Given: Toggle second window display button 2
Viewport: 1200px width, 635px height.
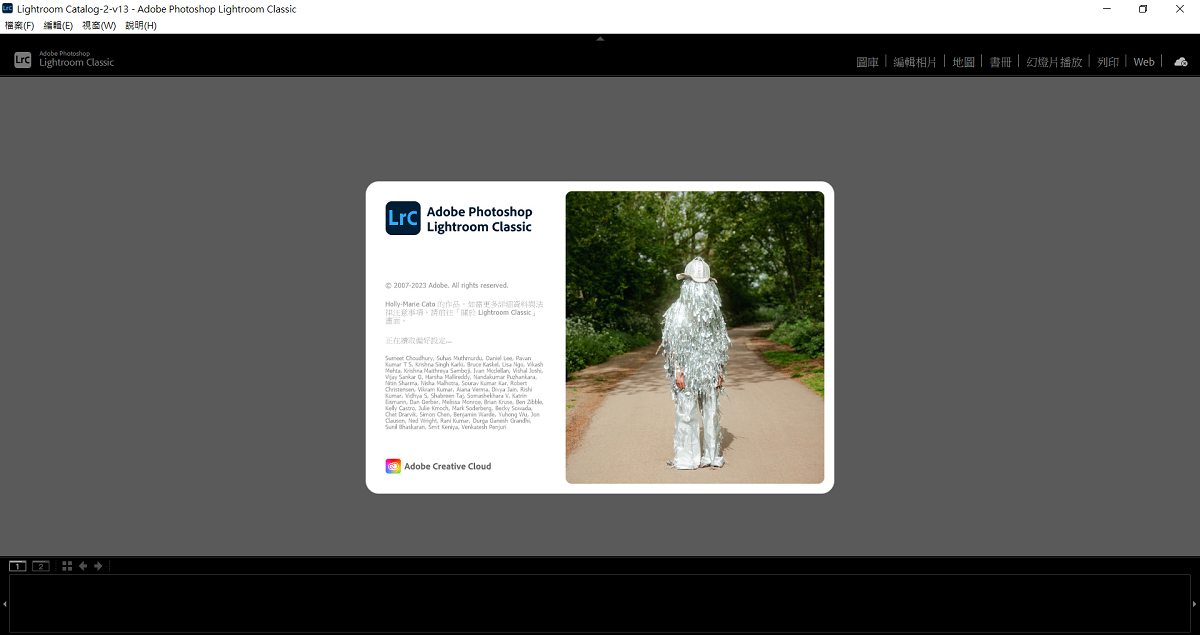Looking at the screenshot, I should (x=41, y=566).
